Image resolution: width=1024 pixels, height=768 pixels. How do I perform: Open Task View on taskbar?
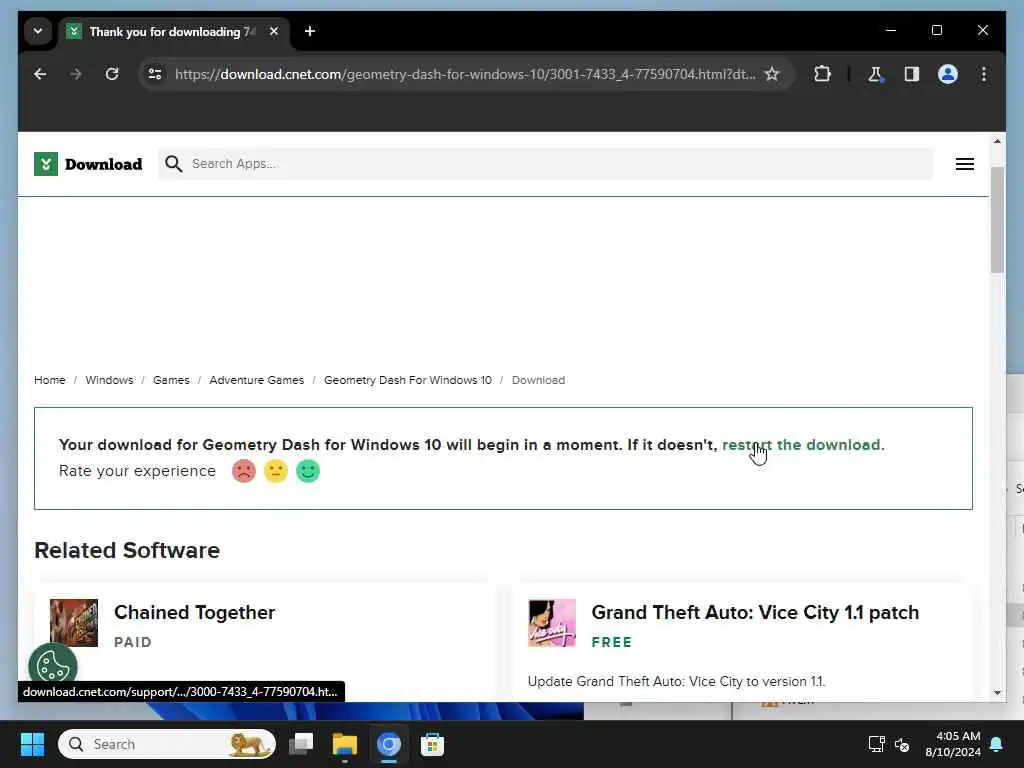point(301,744)
